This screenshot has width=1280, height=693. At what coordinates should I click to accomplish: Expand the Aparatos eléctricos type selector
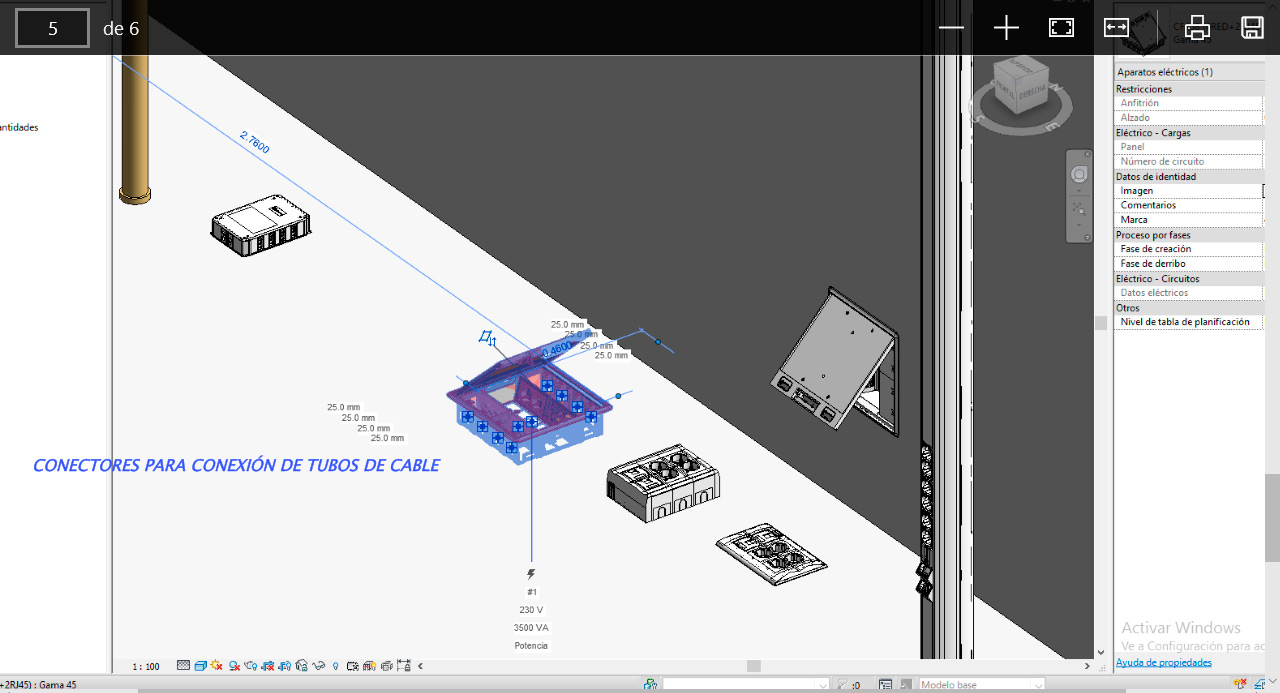(1188, 72)
